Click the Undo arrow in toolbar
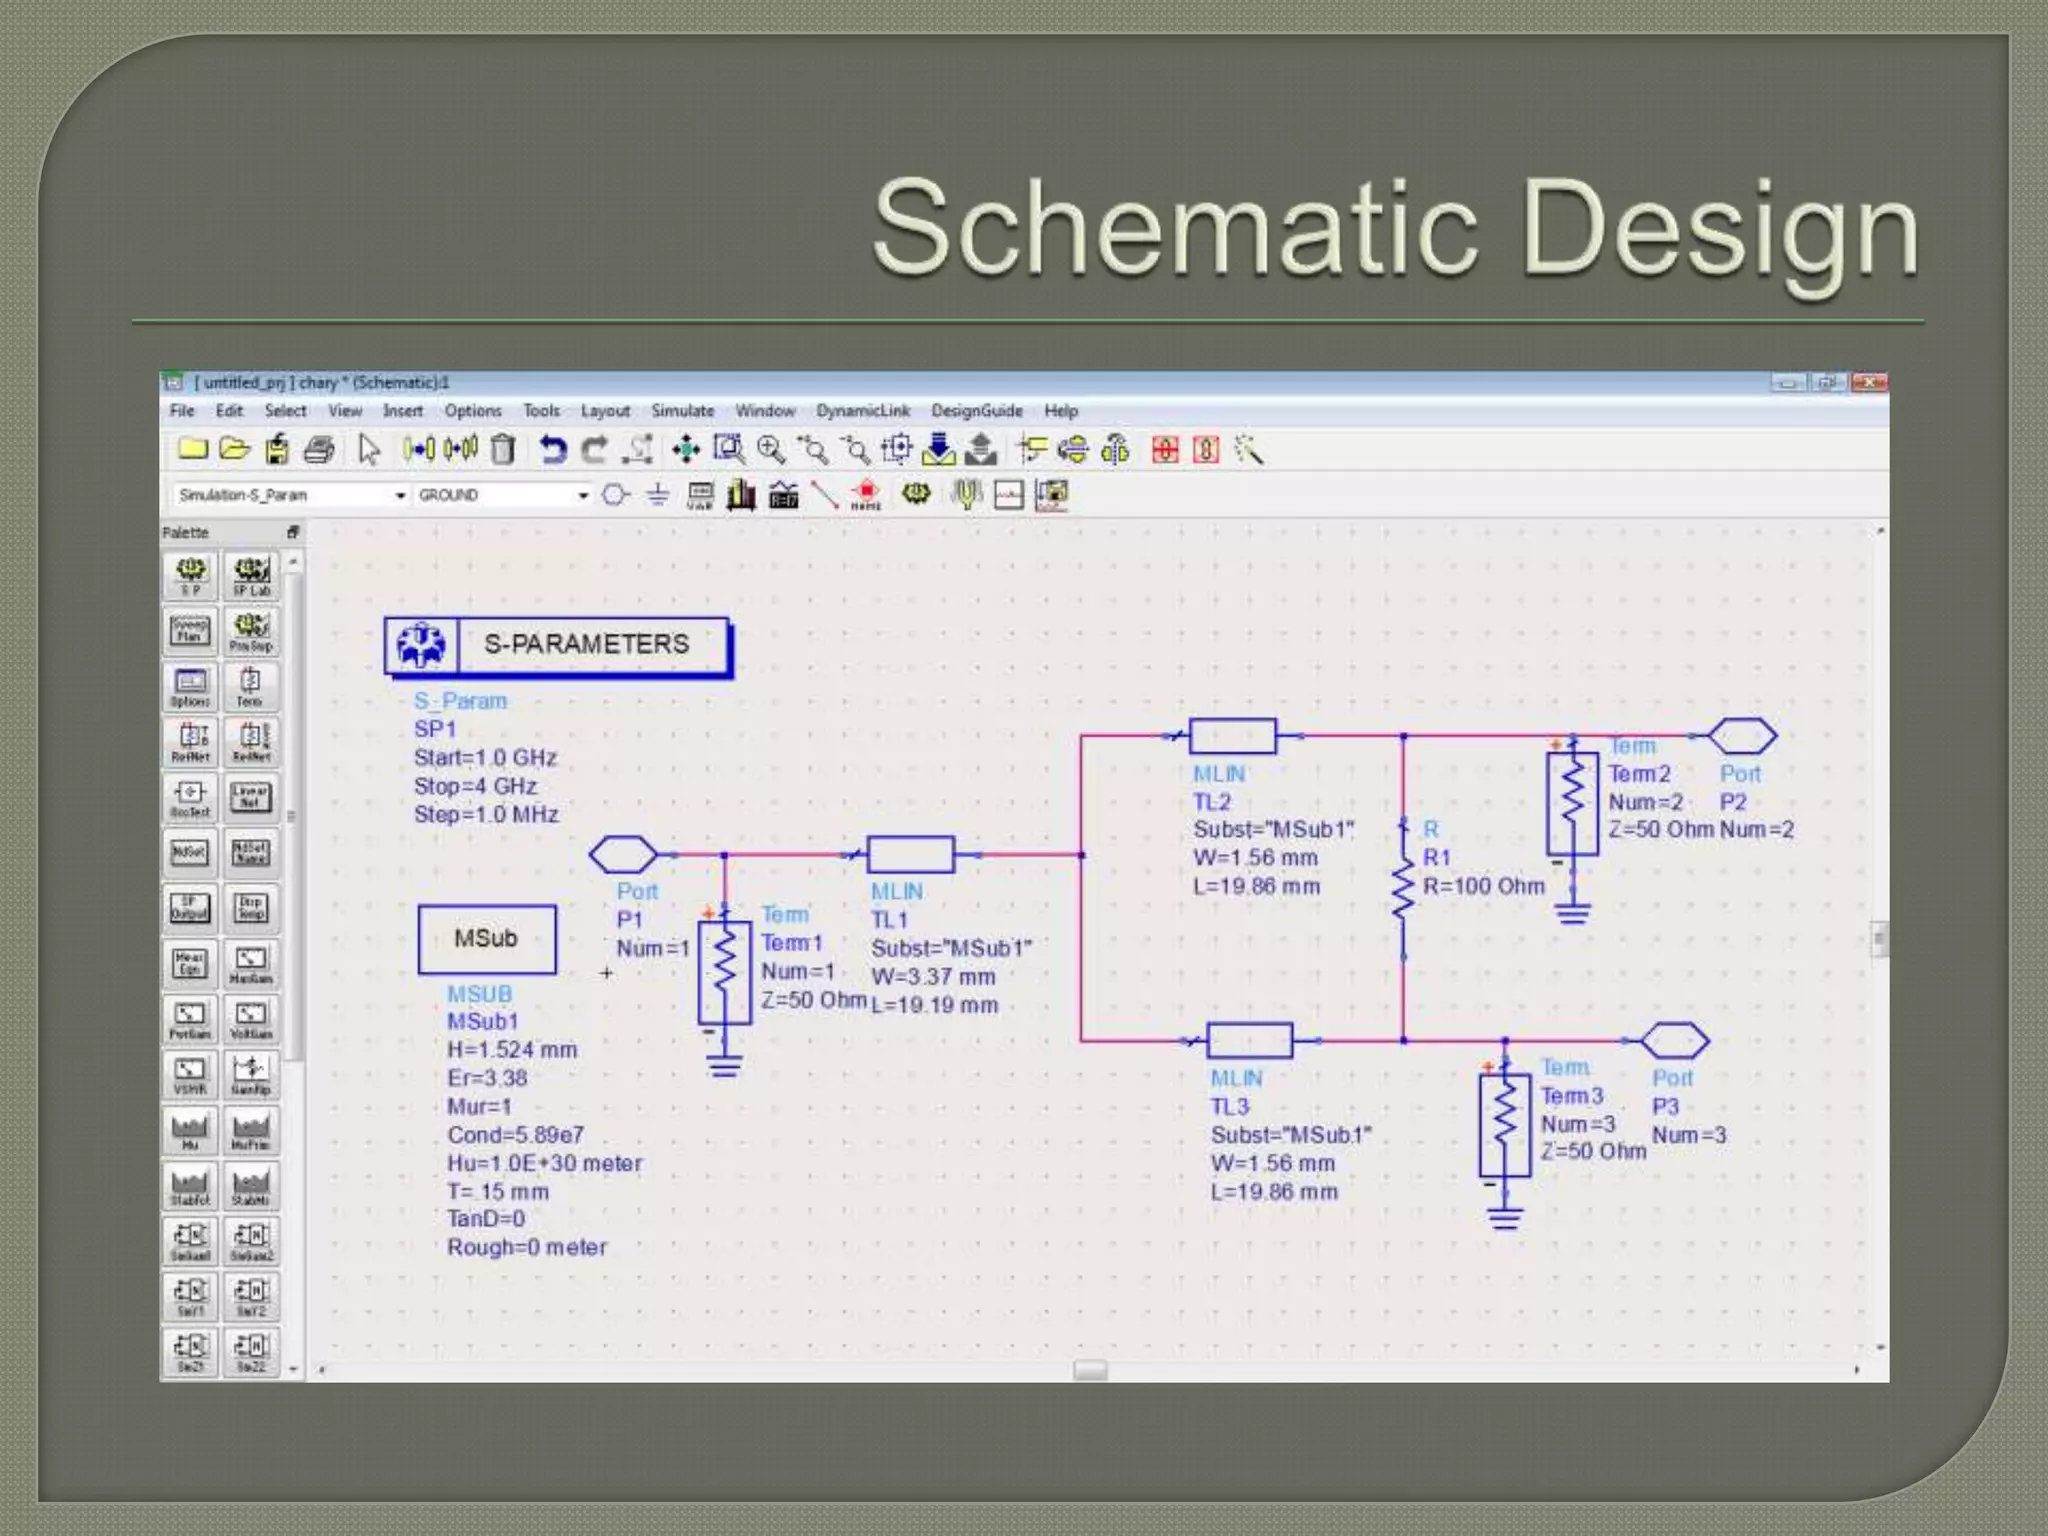This screenshot has width=2048, height=1536. pyautogui.click(x=552, y=451)
